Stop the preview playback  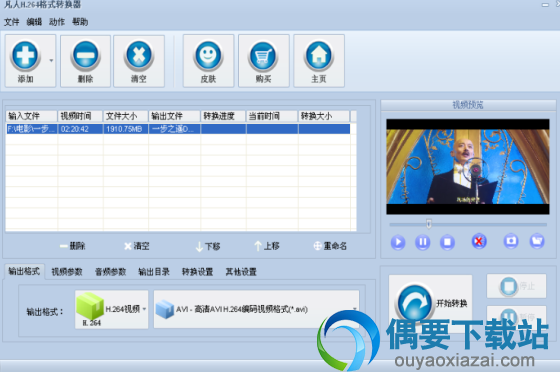coord(447,242)
